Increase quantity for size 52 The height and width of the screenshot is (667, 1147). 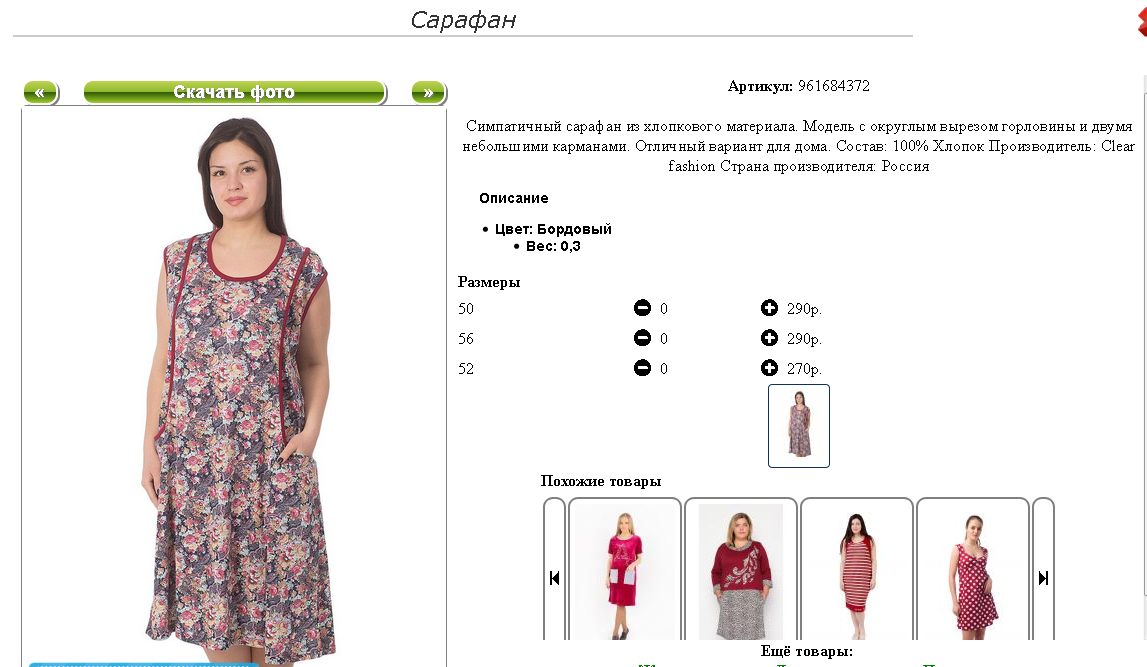[769, 368]
